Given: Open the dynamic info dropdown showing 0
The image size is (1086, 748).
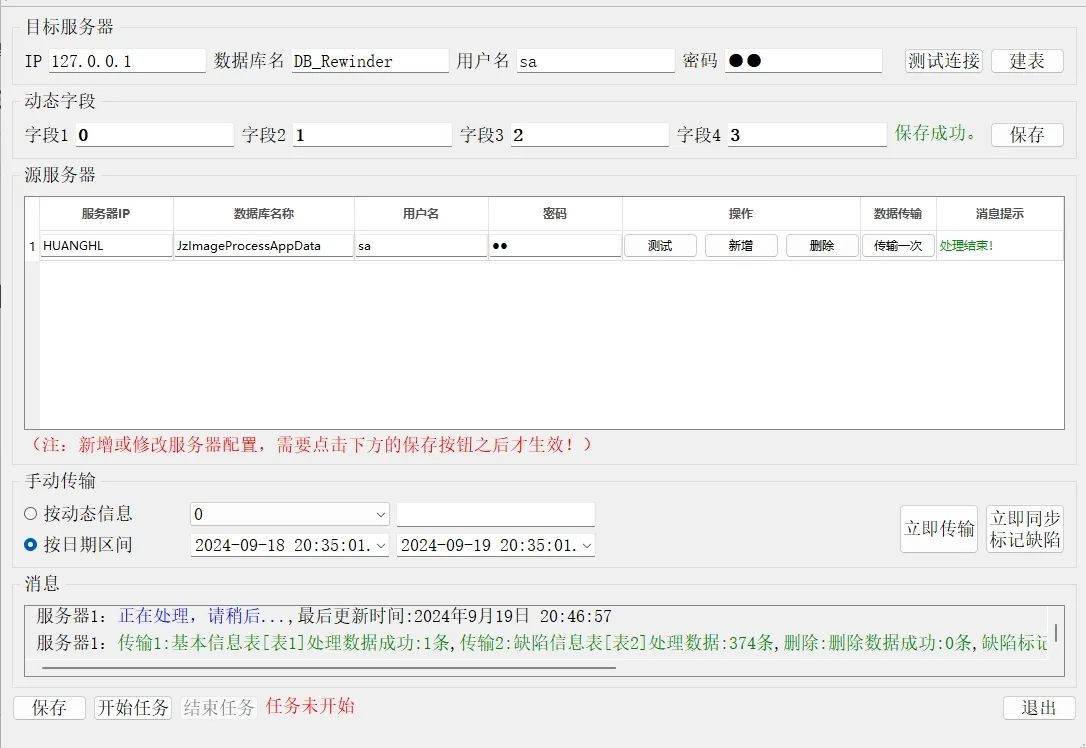Looking at the screenshot, I should point(290,515).
